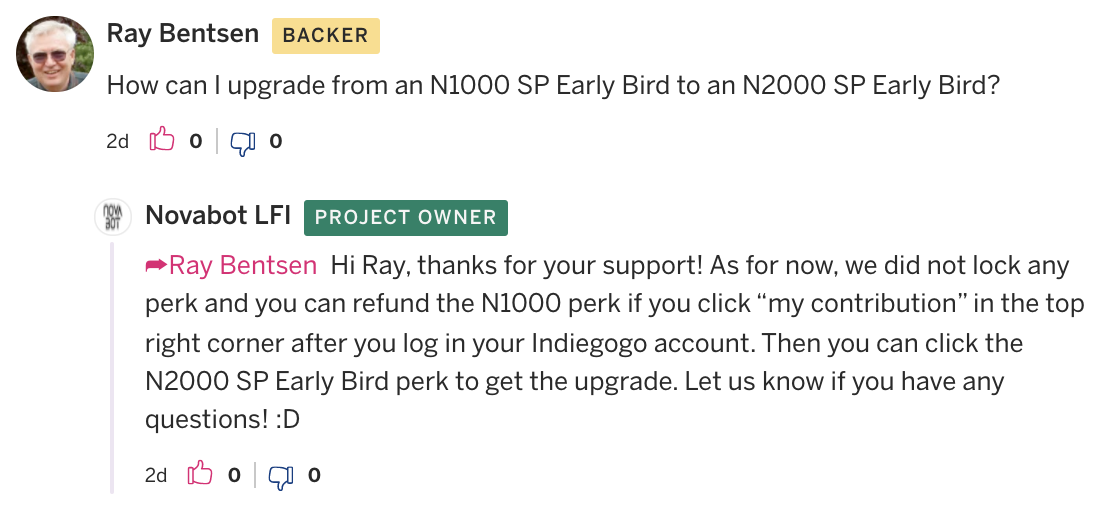Like Ray Bentsen's comment with thumbs up

coord(162,140)
